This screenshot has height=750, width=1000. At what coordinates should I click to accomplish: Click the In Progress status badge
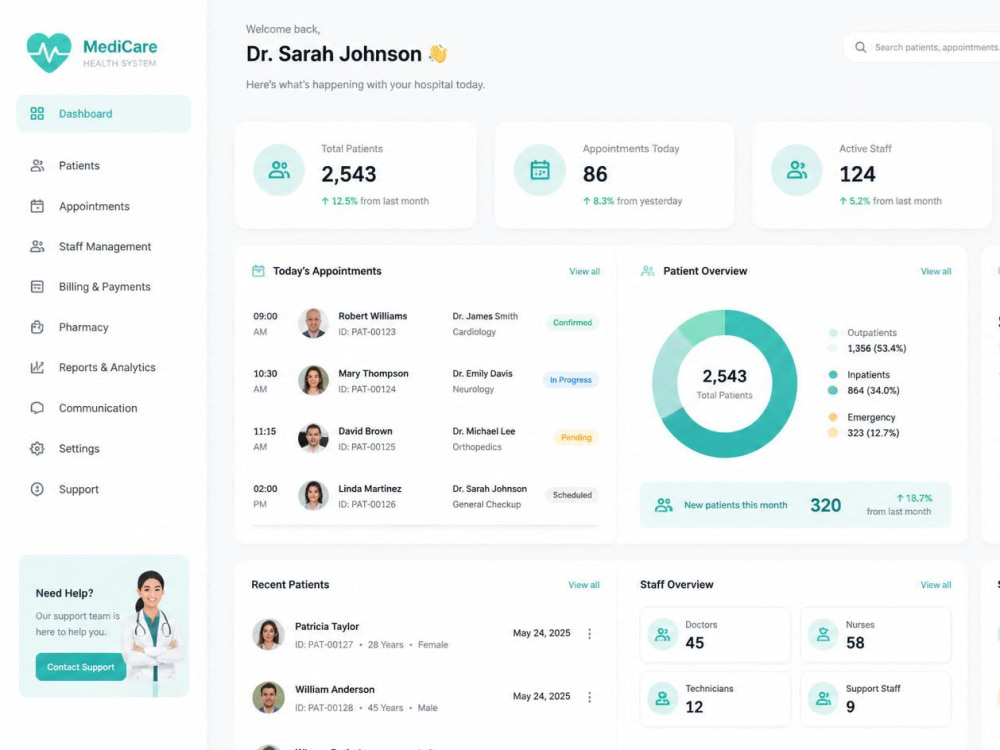[571, 380]
